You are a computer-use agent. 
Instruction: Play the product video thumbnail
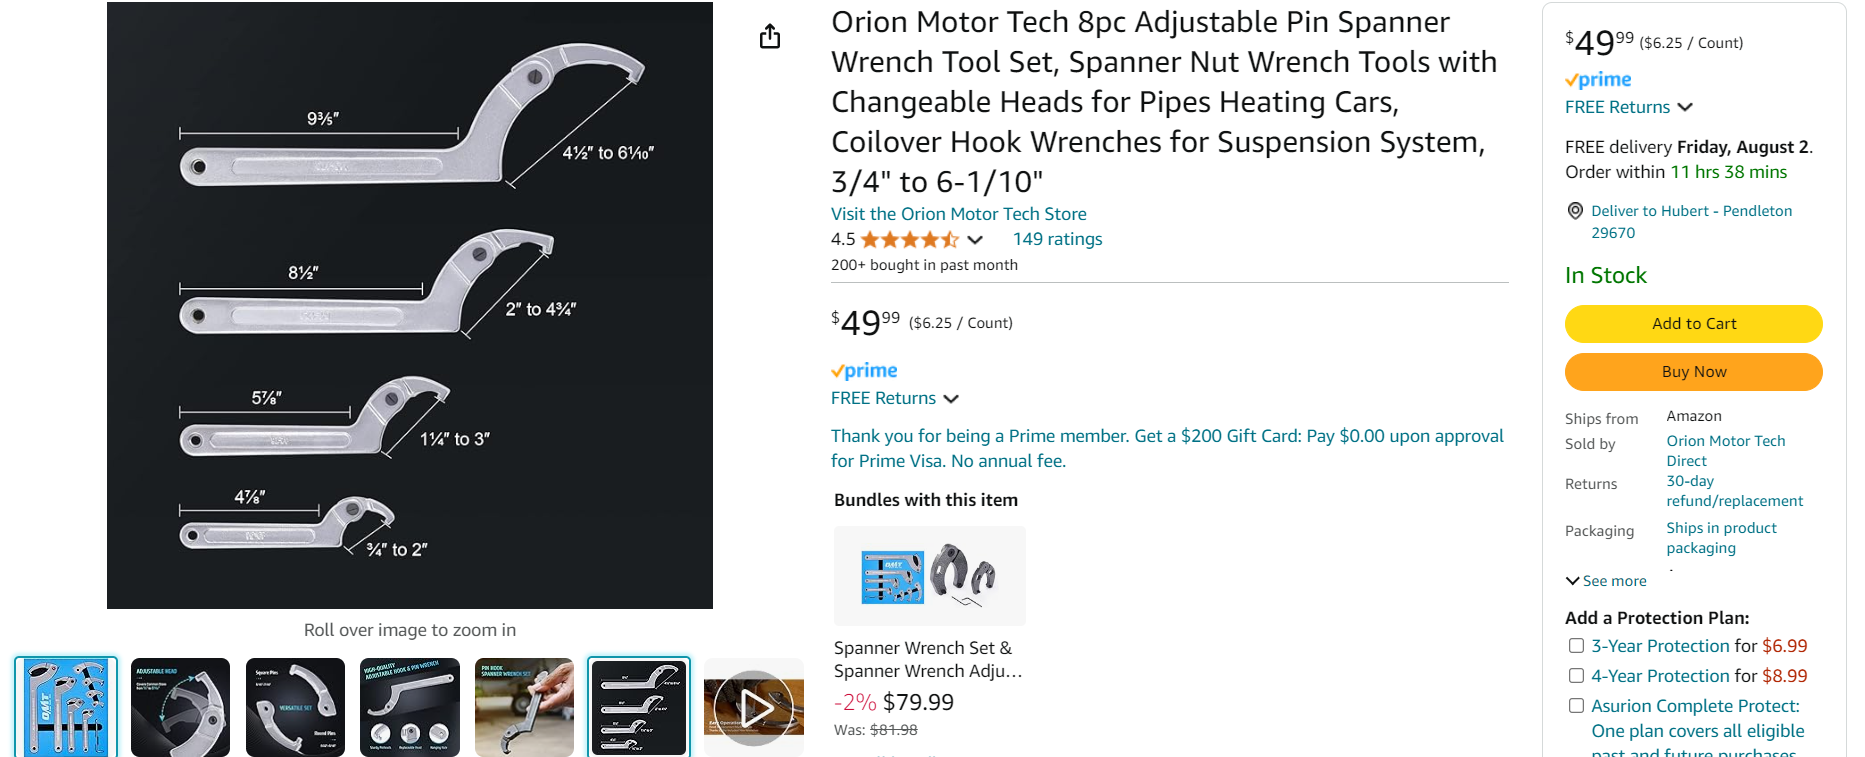coord(753,708)
